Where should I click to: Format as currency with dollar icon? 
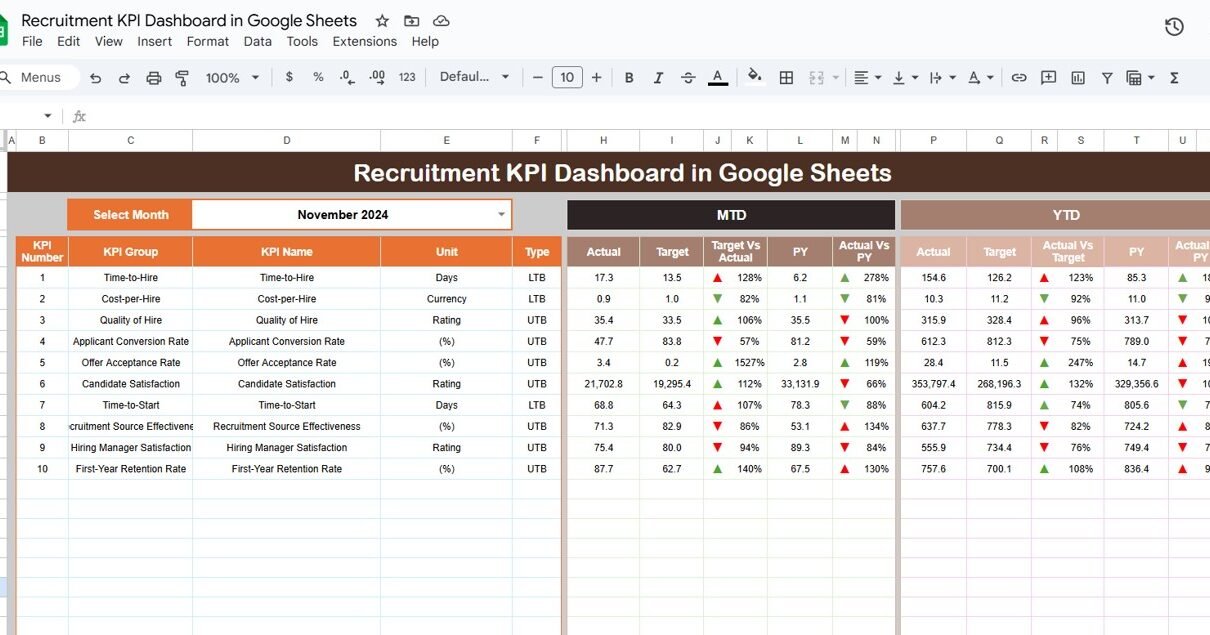[x=289, y=77]
